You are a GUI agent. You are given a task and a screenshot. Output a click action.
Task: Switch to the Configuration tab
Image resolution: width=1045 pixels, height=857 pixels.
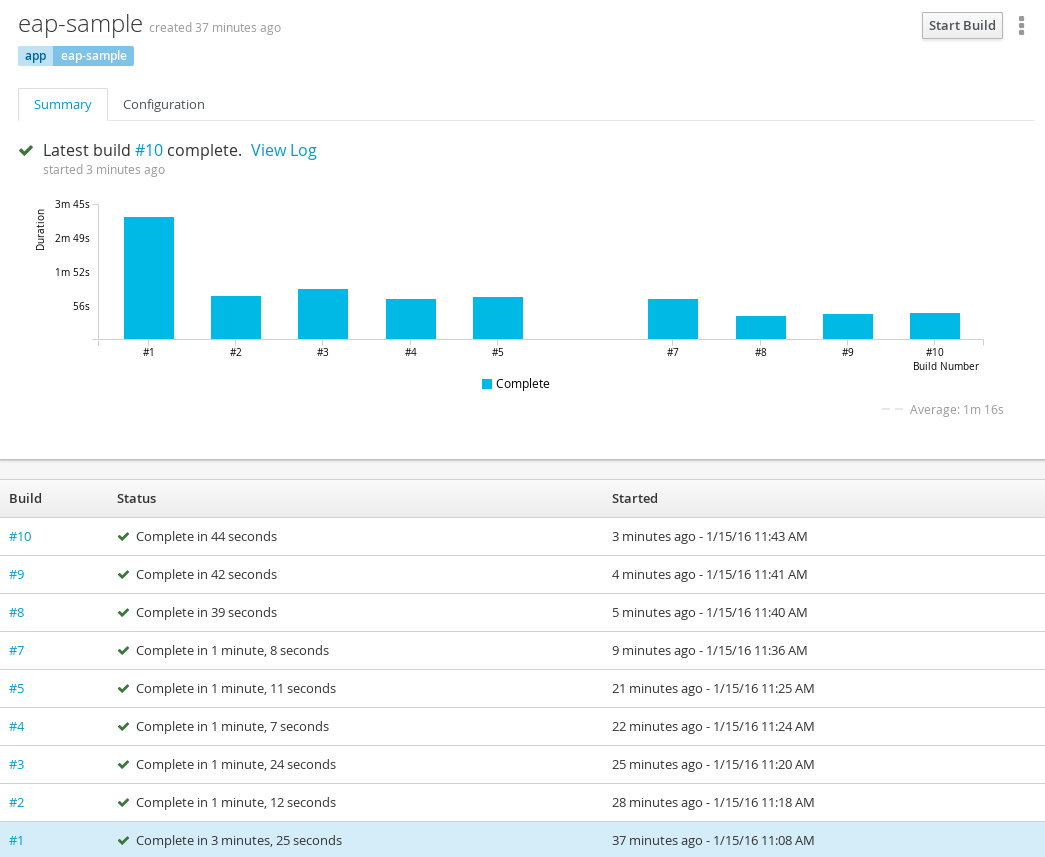163,104
